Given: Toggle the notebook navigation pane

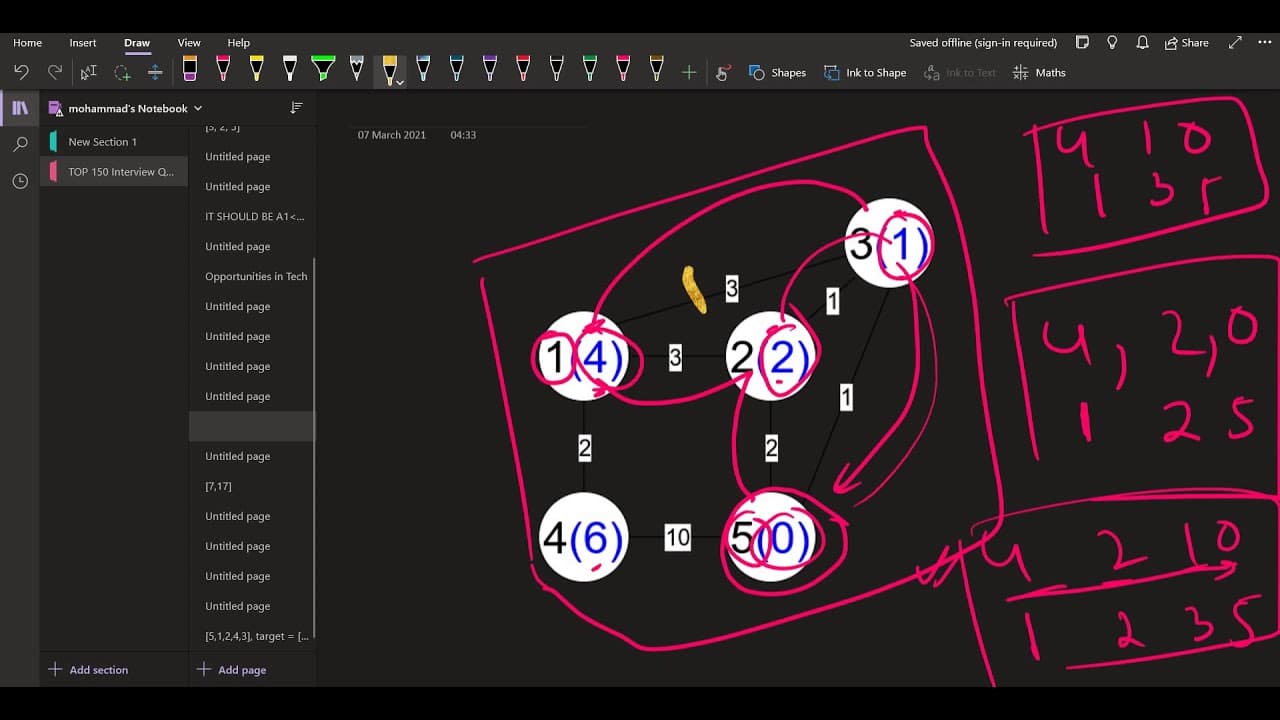Looking at the screenshot, I should [20, 108].
